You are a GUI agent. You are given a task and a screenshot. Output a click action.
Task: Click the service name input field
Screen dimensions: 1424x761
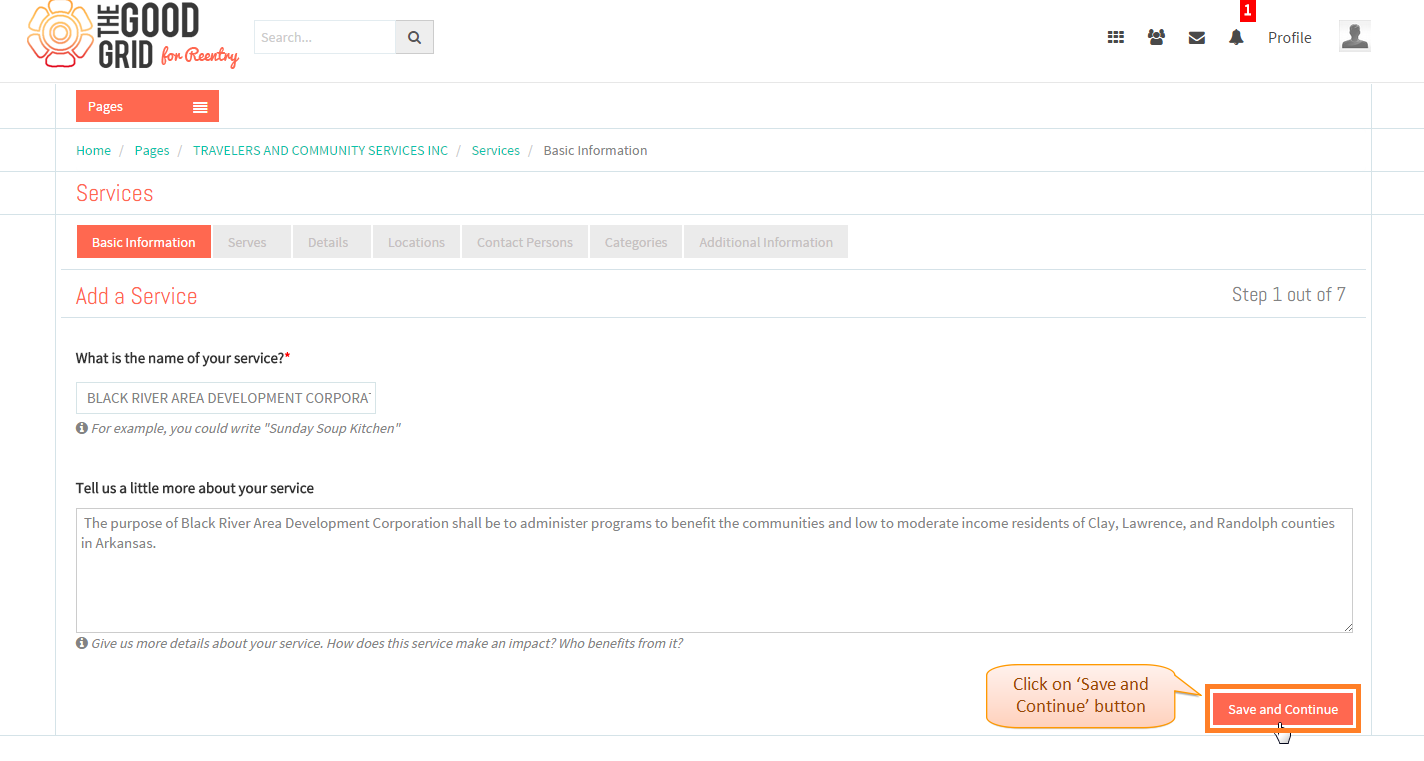226,398
